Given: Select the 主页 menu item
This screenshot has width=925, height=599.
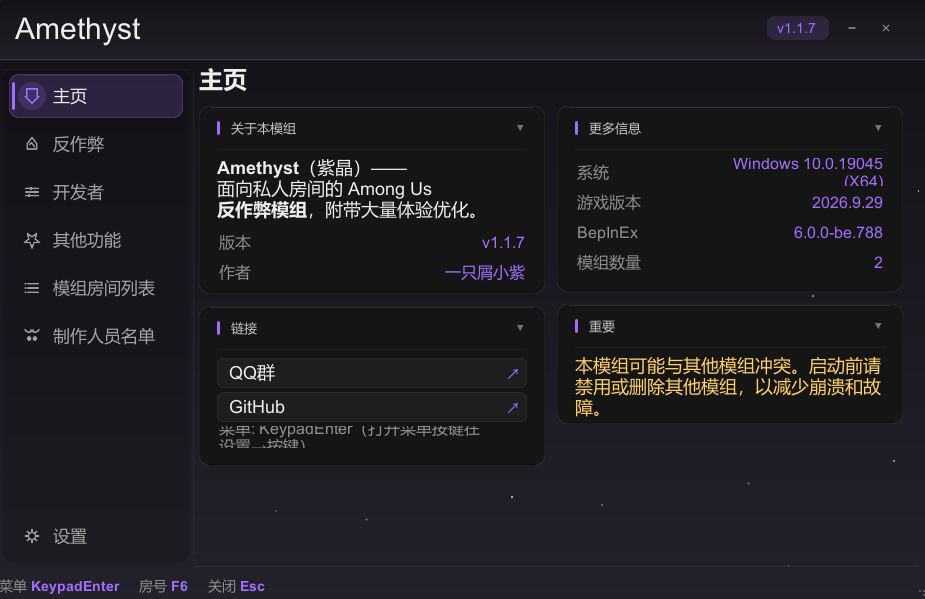Looking at the screenshot, I should coord(96,96).
